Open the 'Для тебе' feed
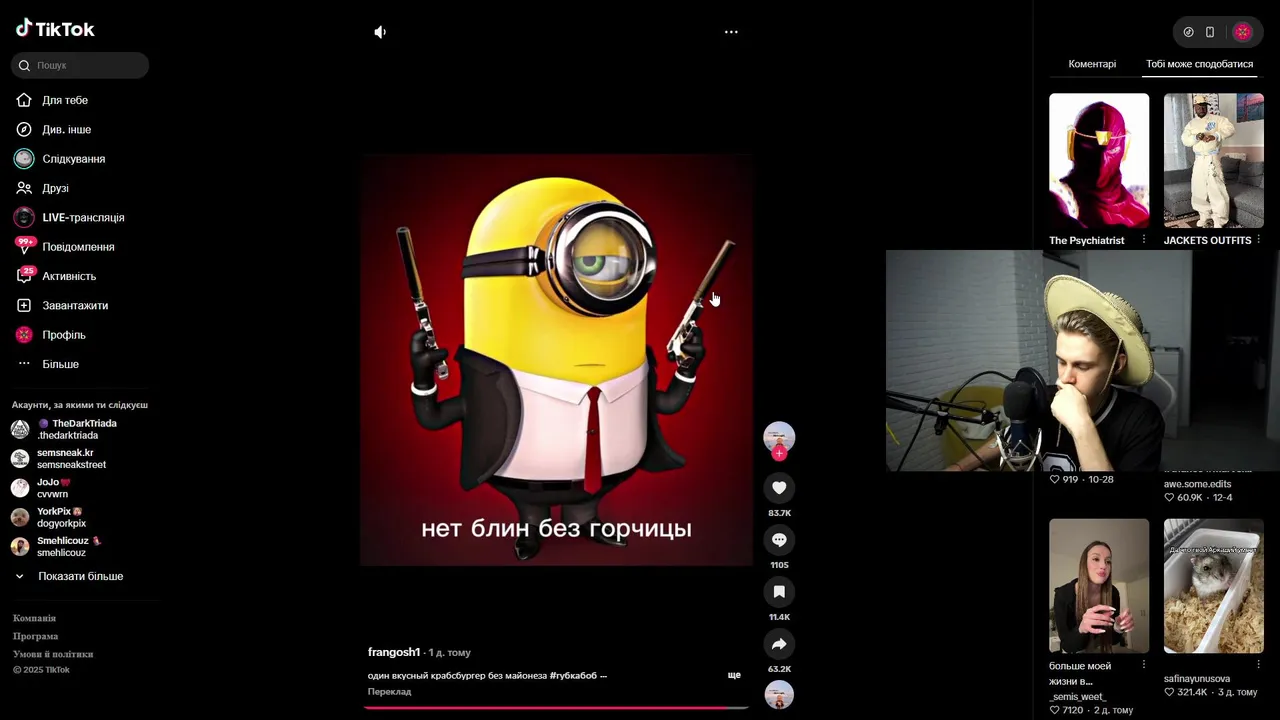The height and width of the screenshot is (720, 1280). 65,100
